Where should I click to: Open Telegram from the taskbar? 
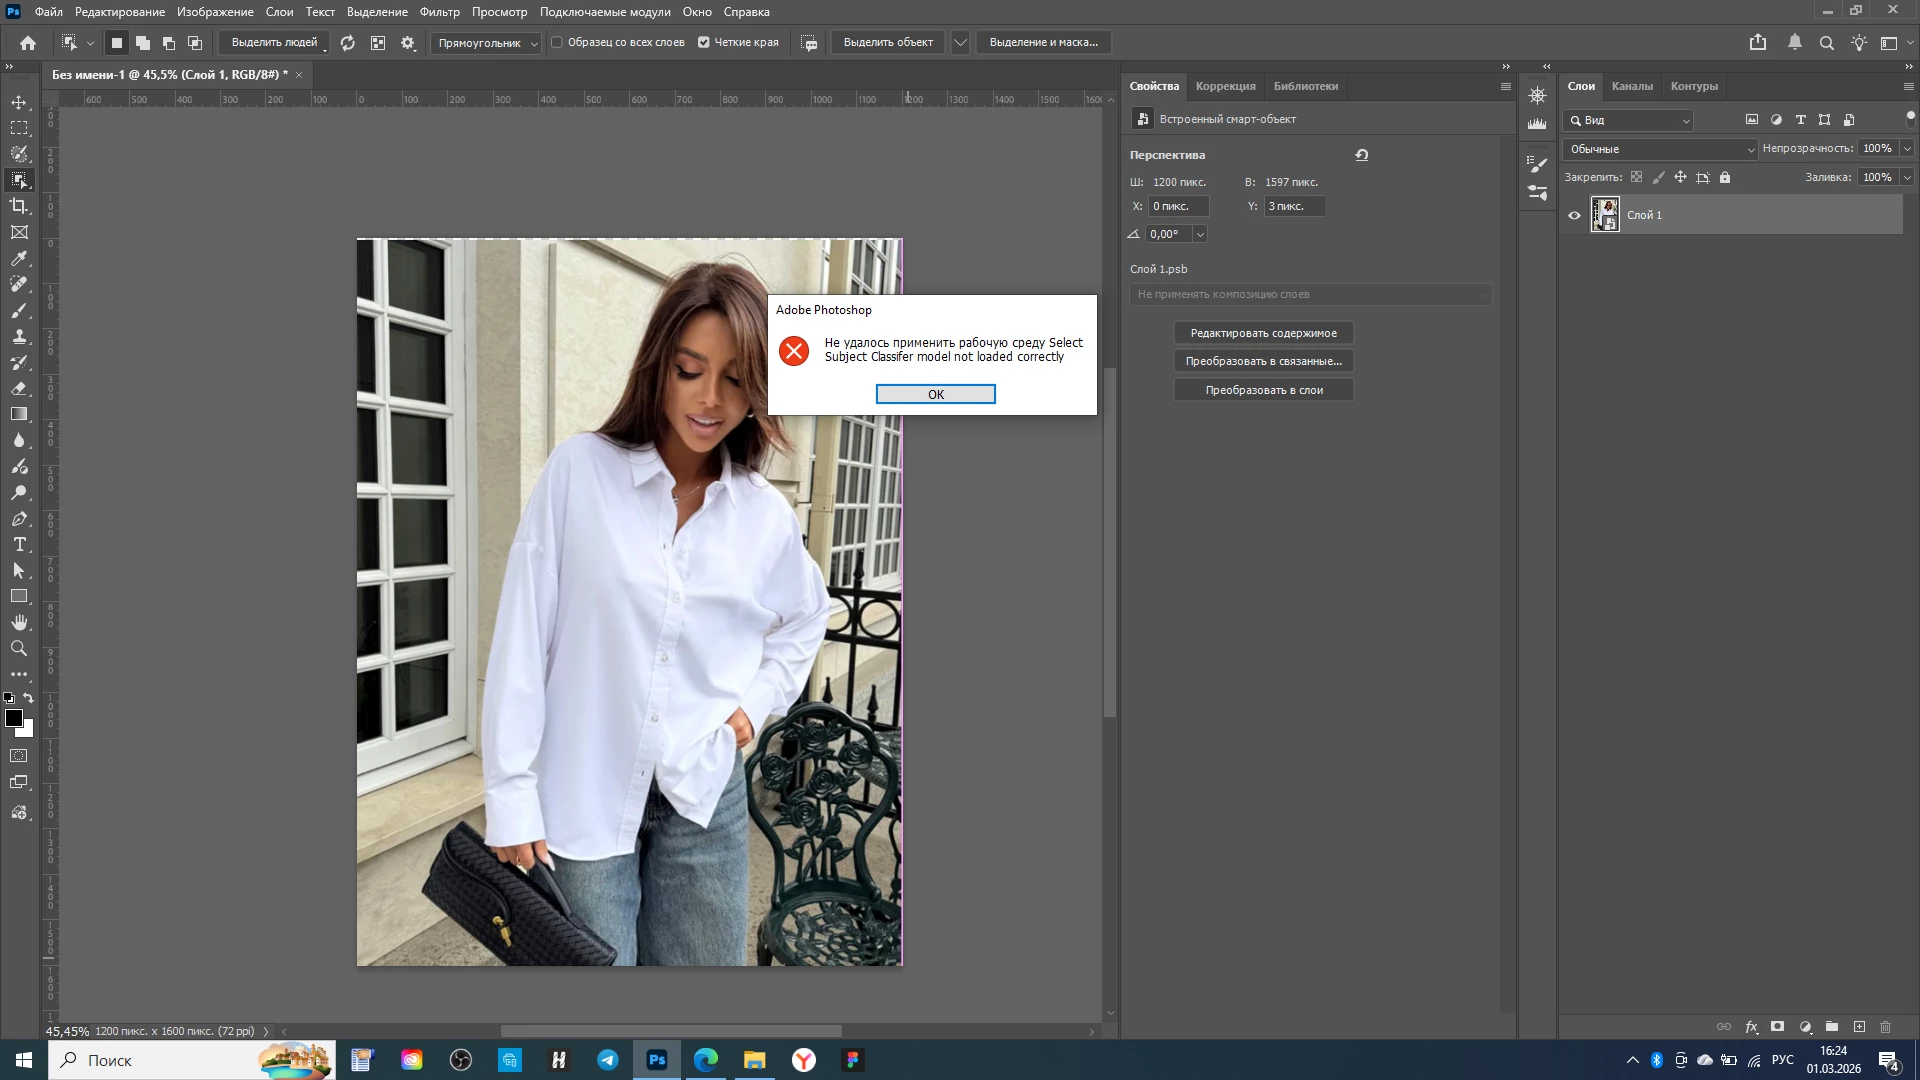[608, 1060]
